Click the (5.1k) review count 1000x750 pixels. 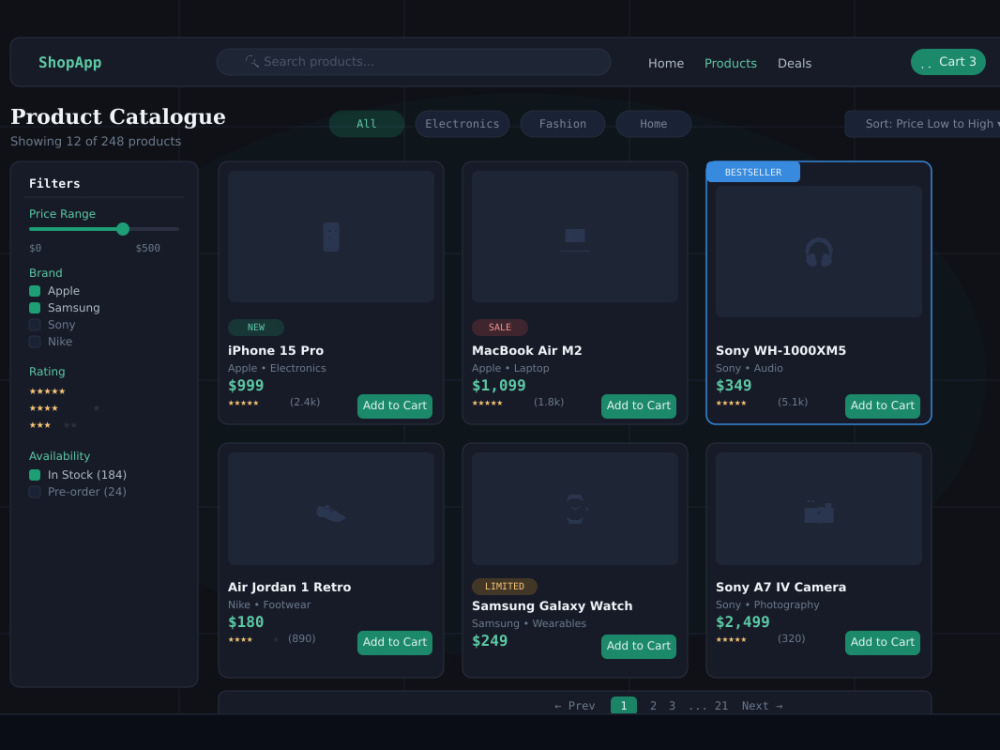793,402
